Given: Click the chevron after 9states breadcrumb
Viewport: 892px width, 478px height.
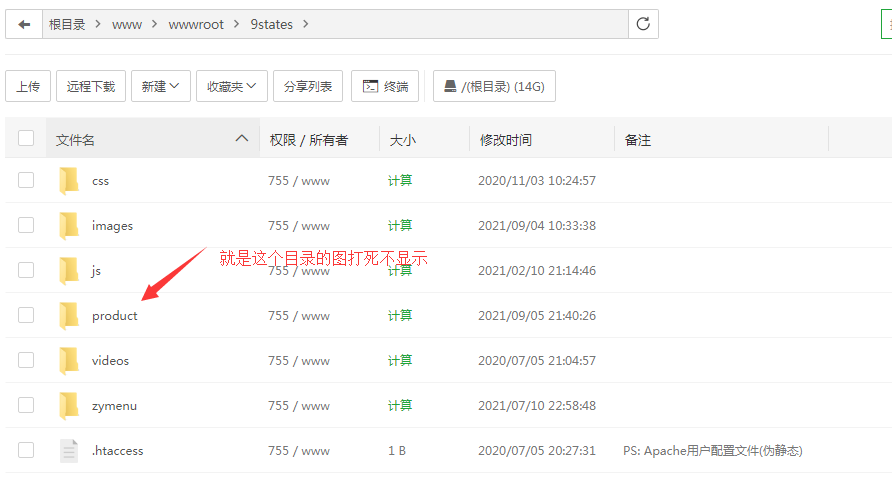Looking at the screenshot, I should point(305,24).
